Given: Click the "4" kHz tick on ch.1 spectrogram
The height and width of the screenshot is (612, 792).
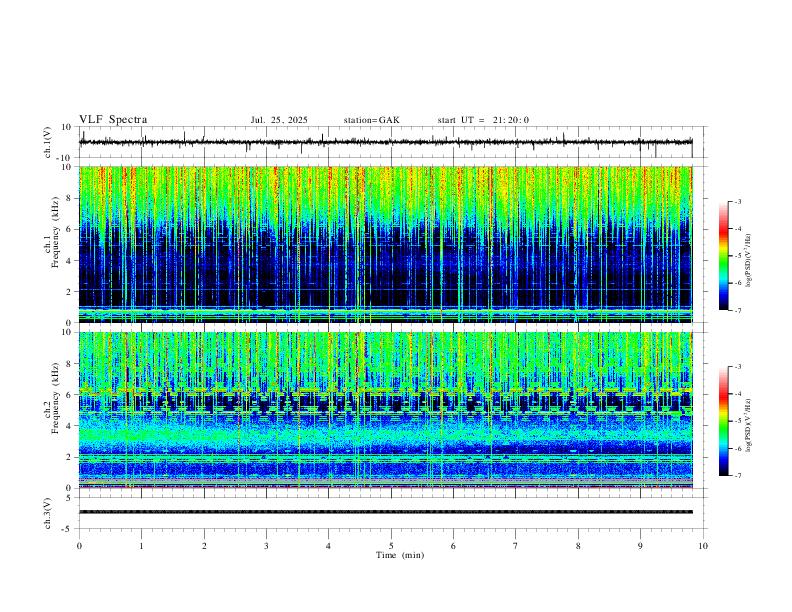Looking at the screenshot, I should pyautogui.click(x=70, y=261).
